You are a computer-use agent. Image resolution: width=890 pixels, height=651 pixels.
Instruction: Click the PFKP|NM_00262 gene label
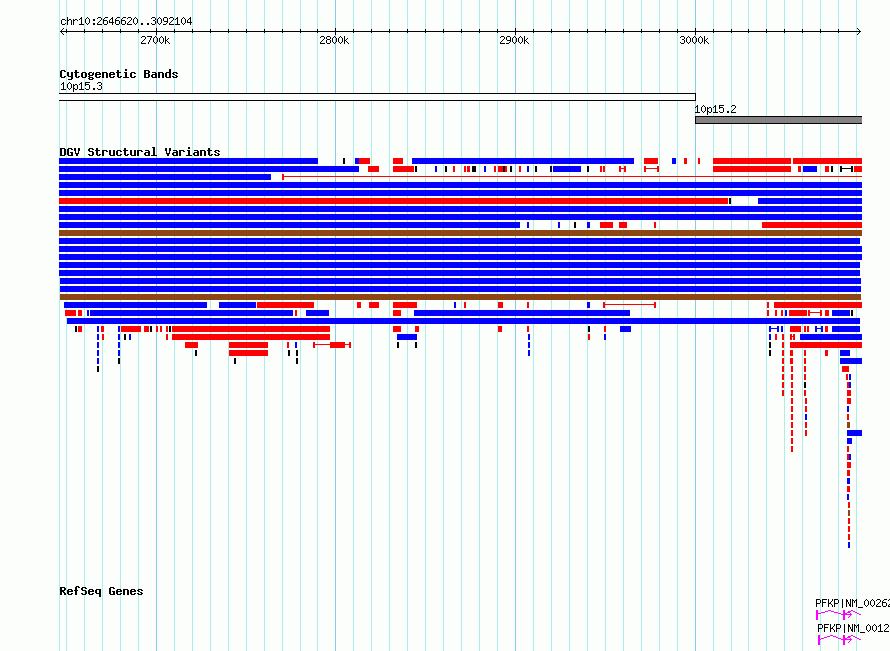coord(852,603)
